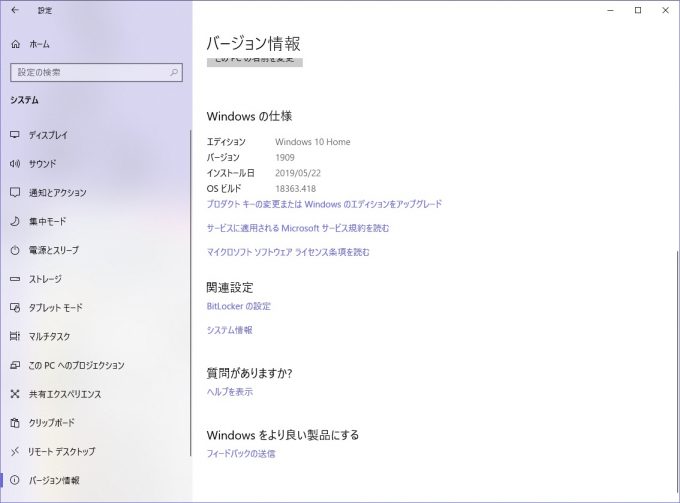
Task: Click the この PC へのプロジェクション icon
Action: coord(15,365)
